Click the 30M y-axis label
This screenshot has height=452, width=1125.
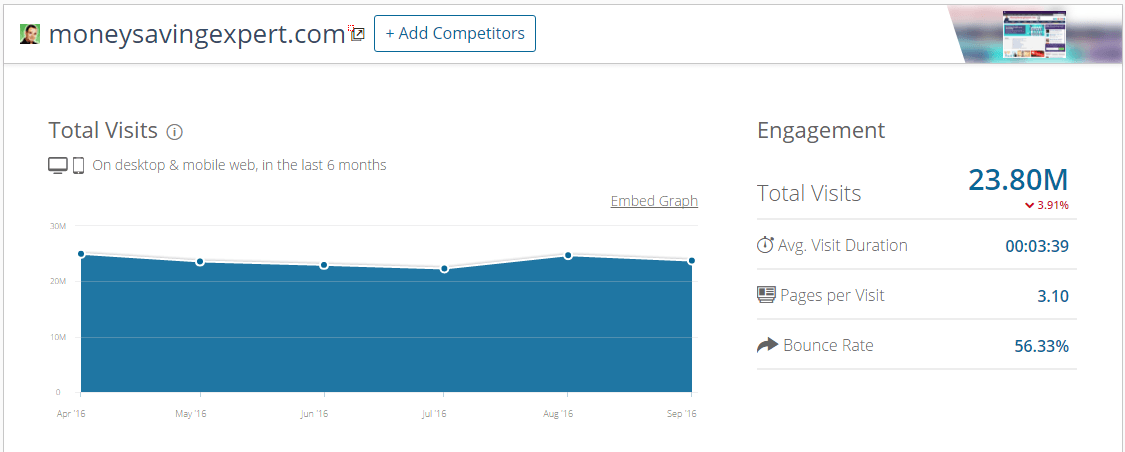pyautogui.click(x=59, y=226)
